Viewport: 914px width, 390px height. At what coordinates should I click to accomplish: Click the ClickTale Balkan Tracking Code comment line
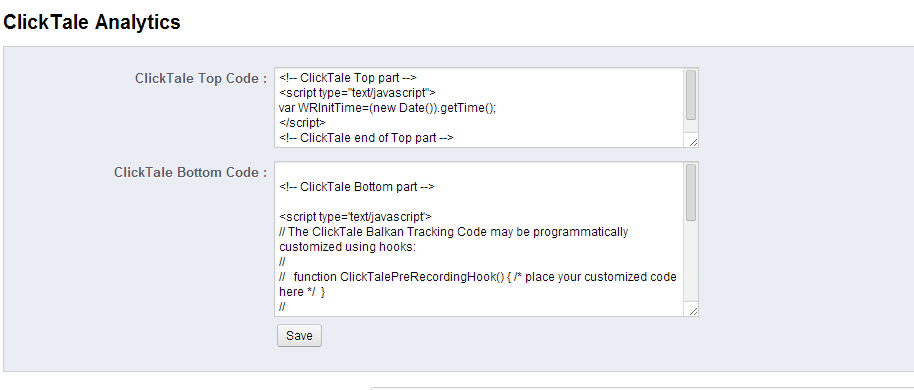(x=454, y=232)
